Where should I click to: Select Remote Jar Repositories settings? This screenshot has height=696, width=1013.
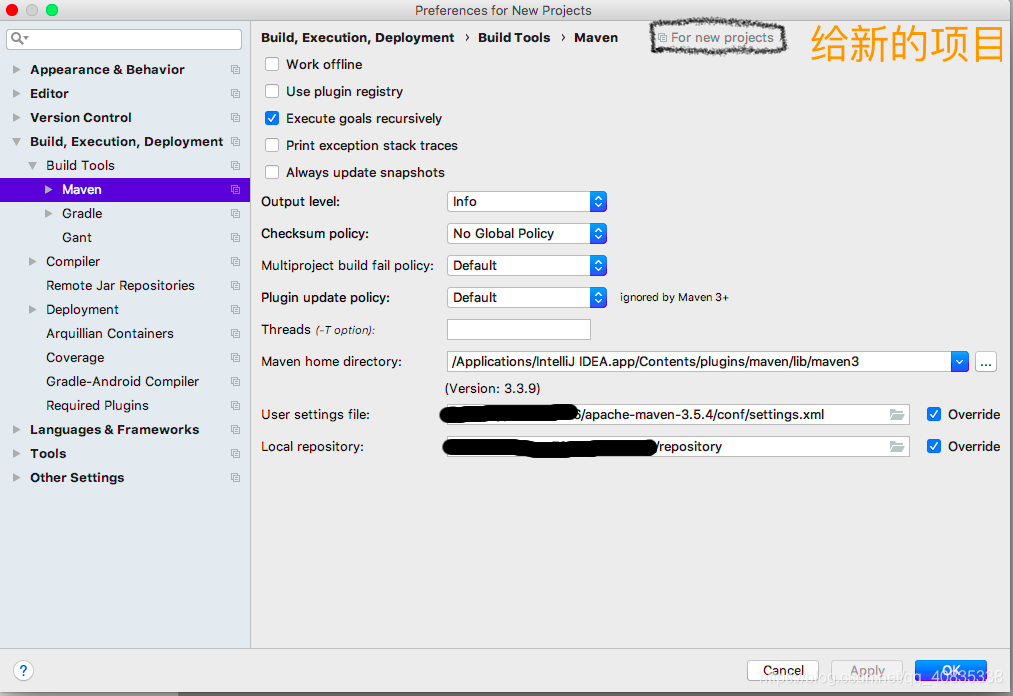coord(120,286)
